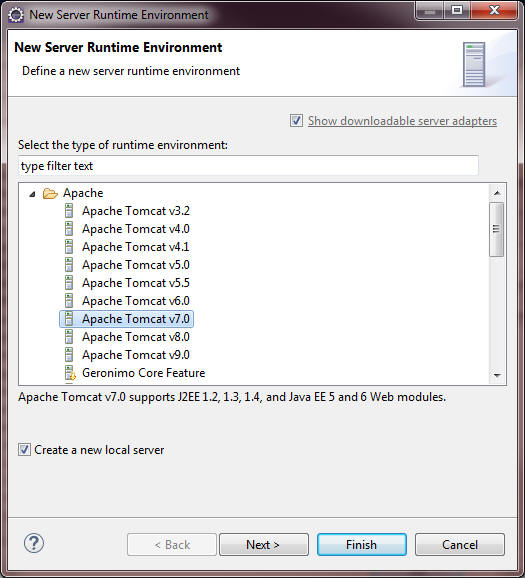
Task: Toggle Create a new local server checkbox
Action: [x=24, y=450]
